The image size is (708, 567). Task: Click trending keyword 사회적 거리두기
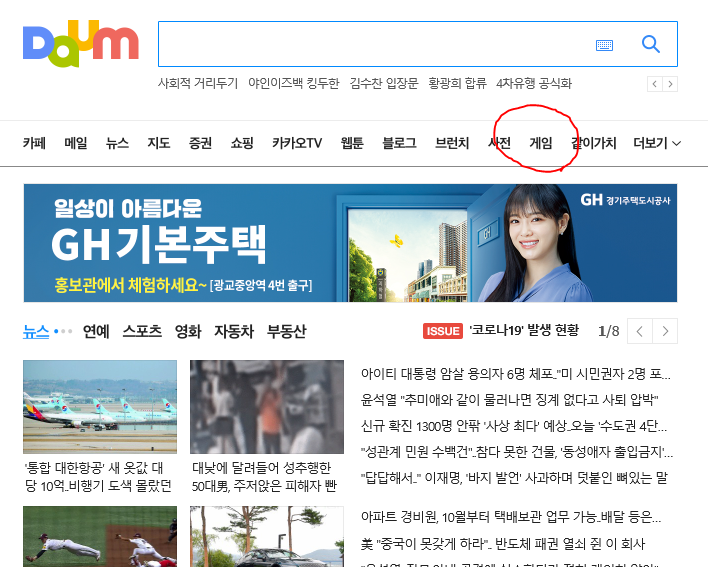click(x=198, y=84)
